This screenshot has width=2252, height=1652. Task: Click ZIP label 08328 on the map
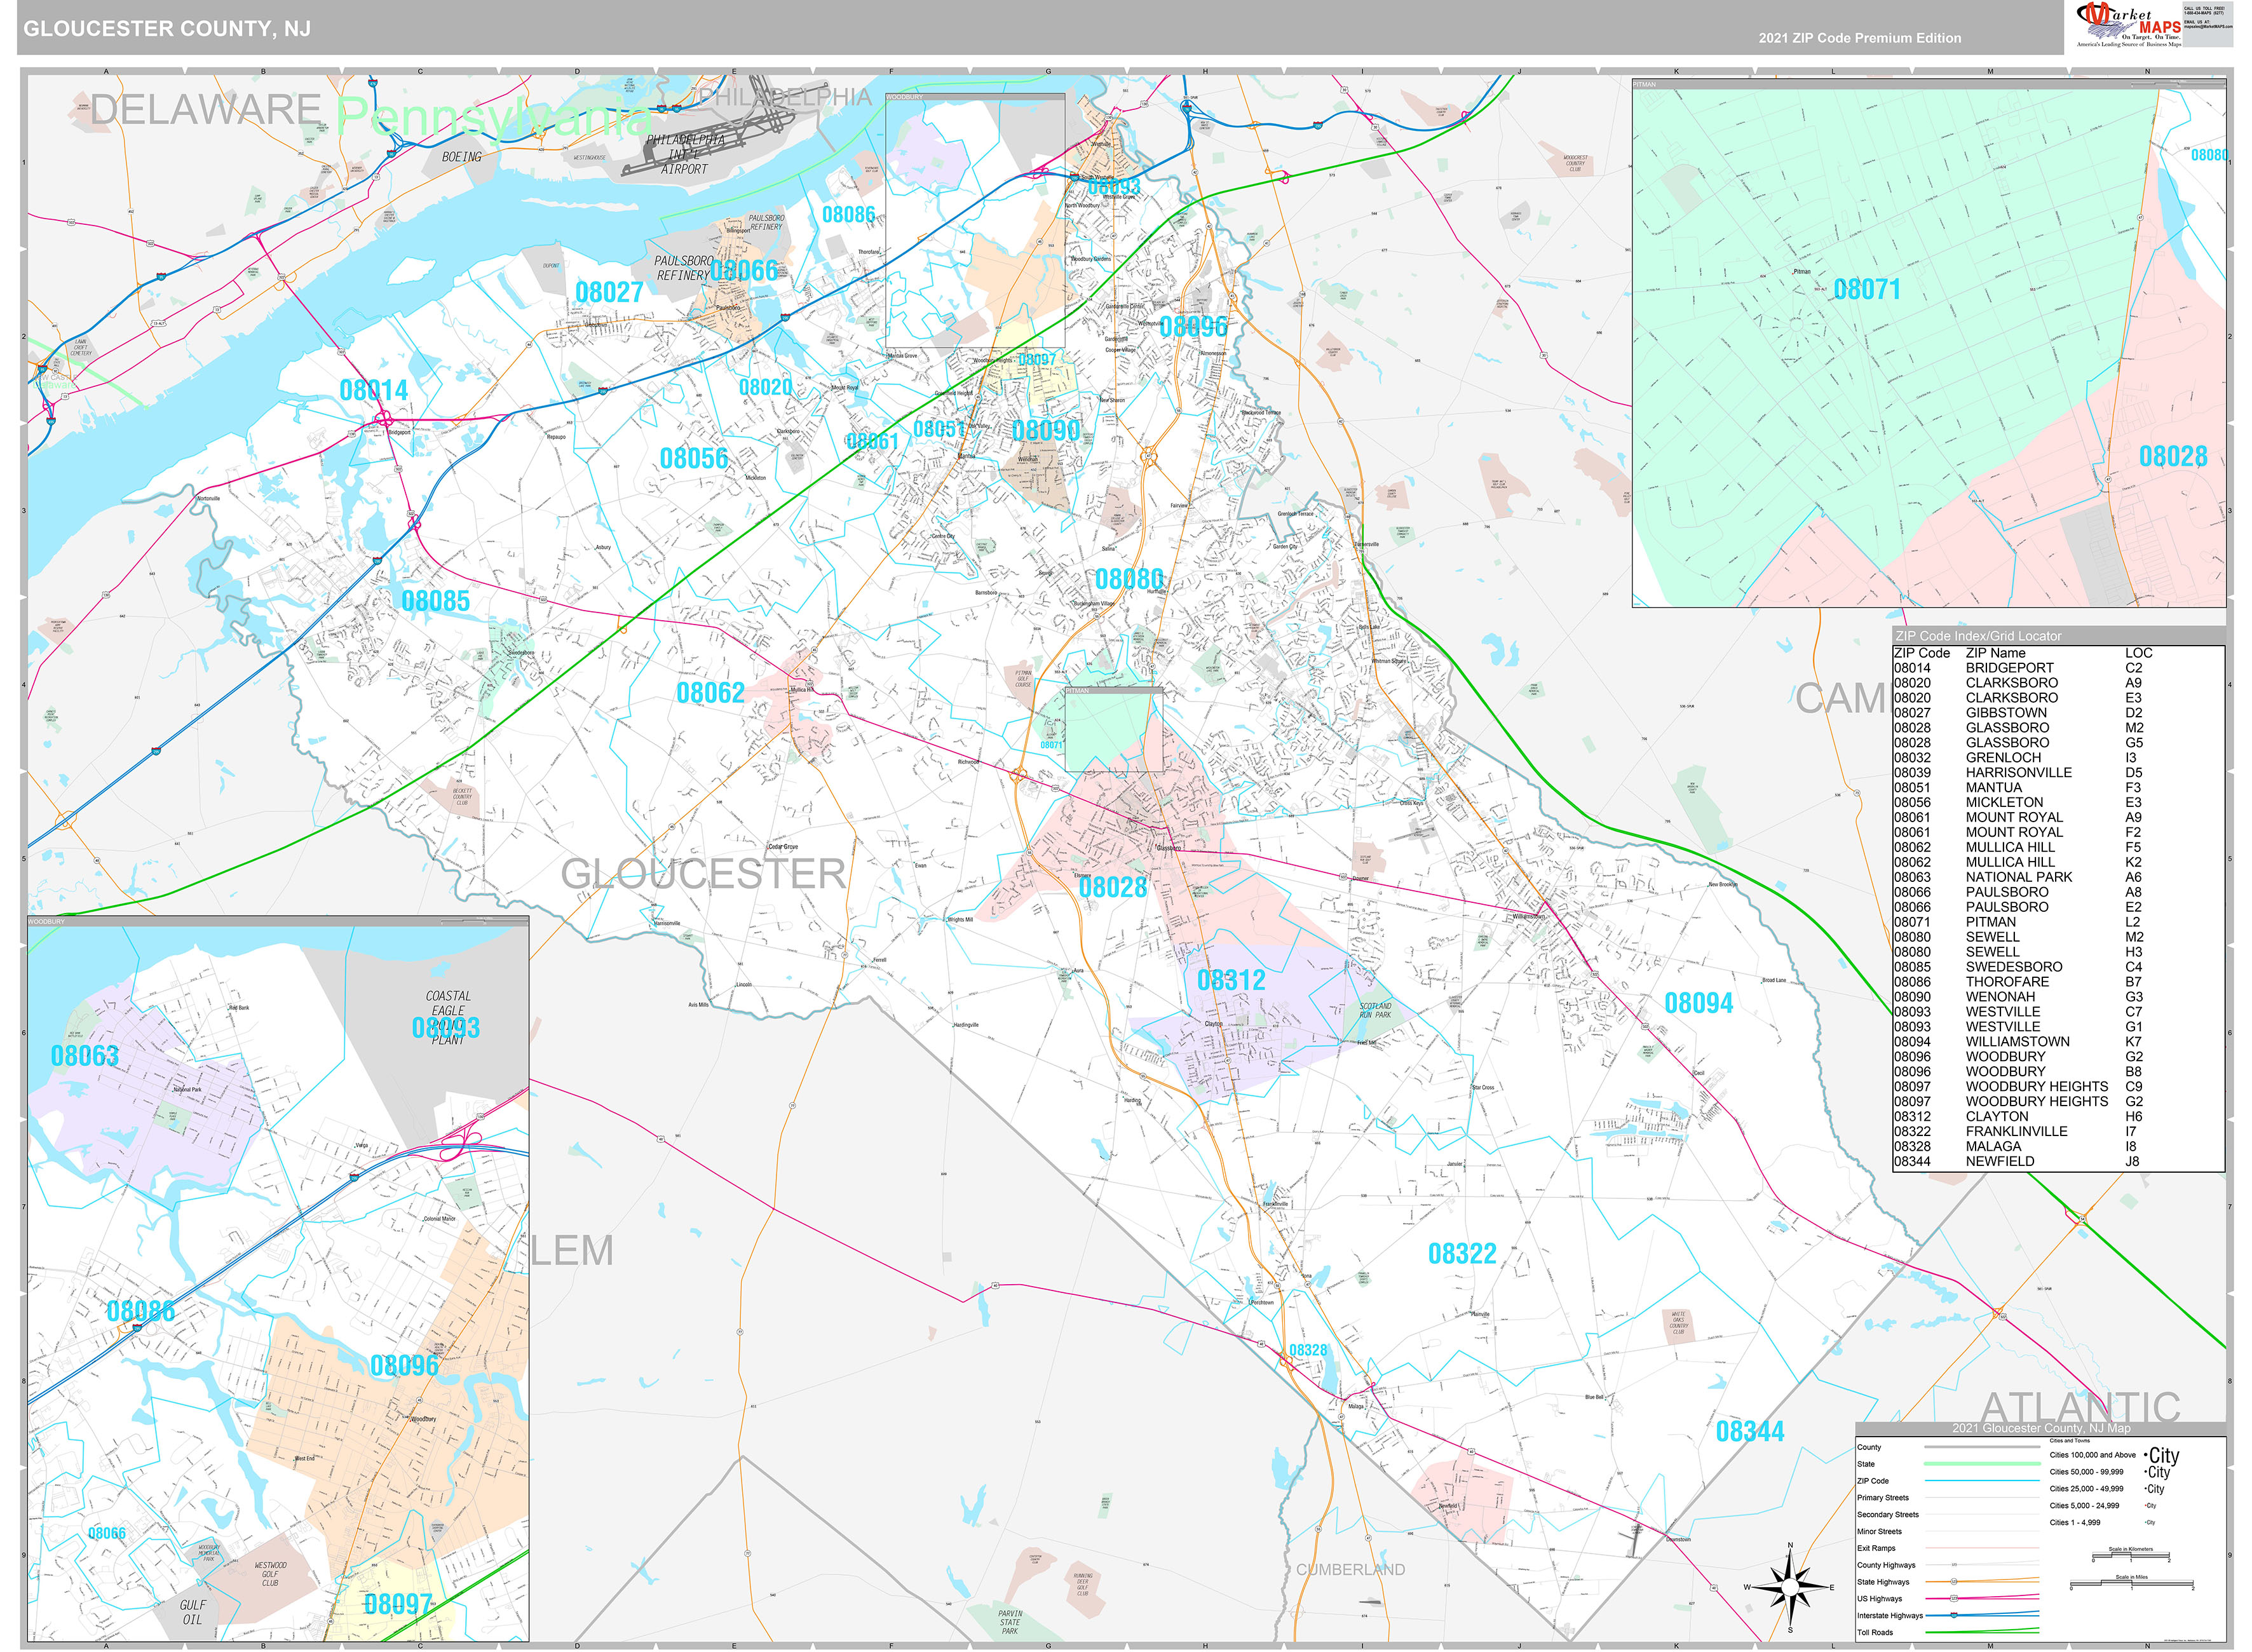coord(1308,1350)
